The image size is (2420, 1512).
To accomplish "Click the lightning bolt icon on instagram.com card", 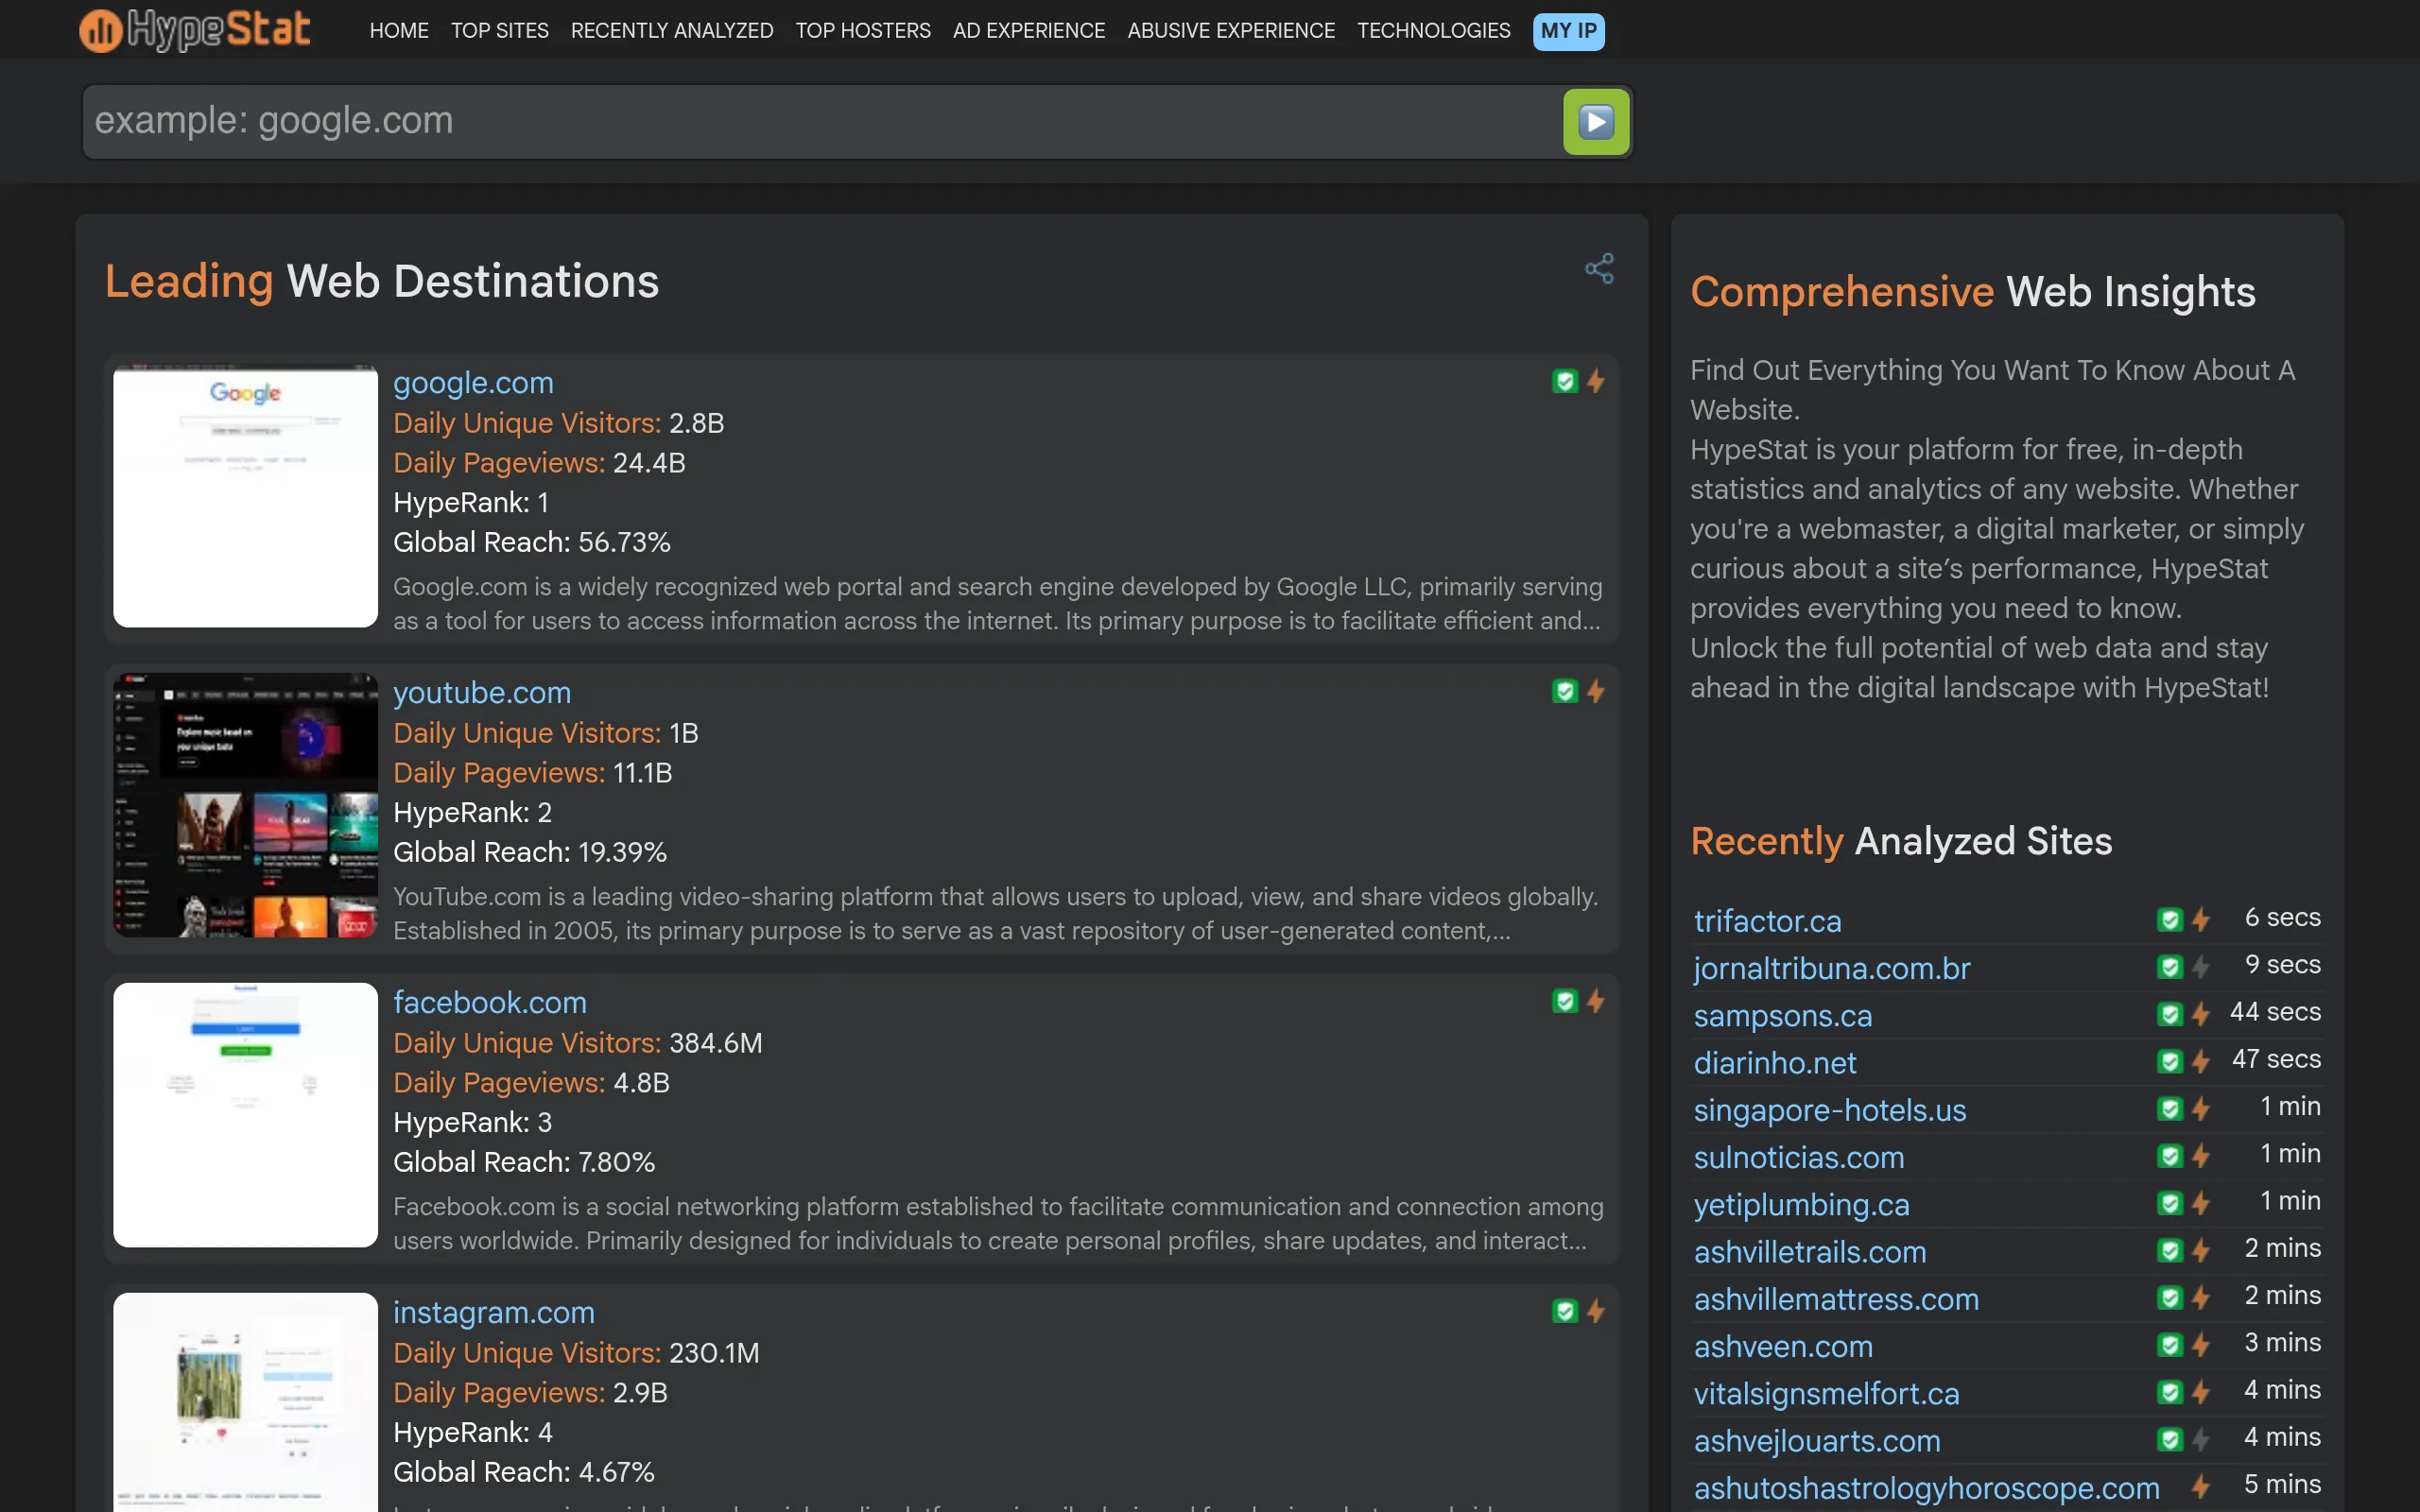I will tap(1596, 1311).
